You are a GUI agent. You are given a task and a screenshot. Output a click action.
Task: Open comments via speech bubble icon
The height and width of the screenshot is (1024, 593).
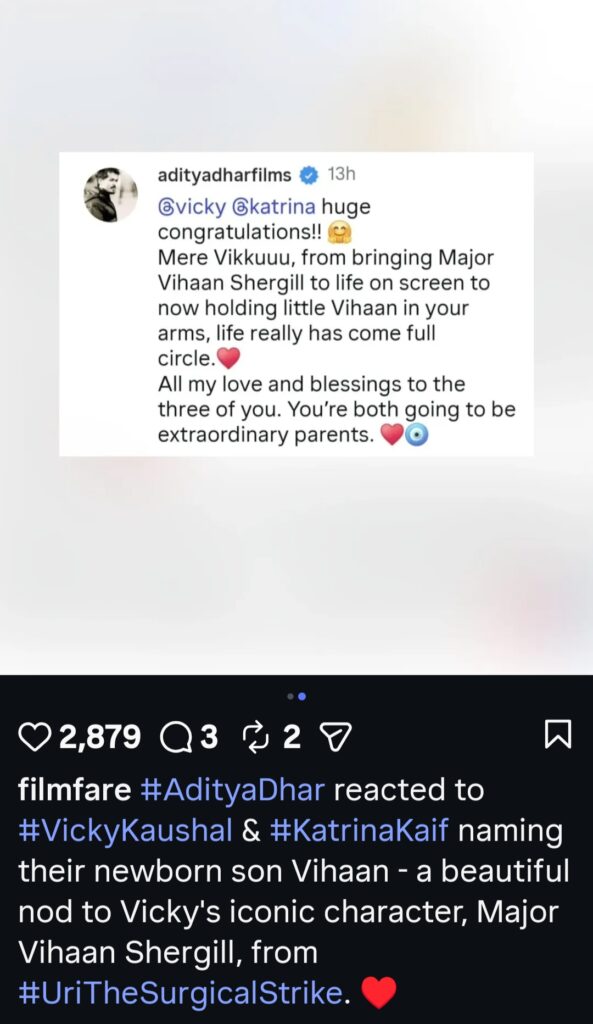click(177, 737)
